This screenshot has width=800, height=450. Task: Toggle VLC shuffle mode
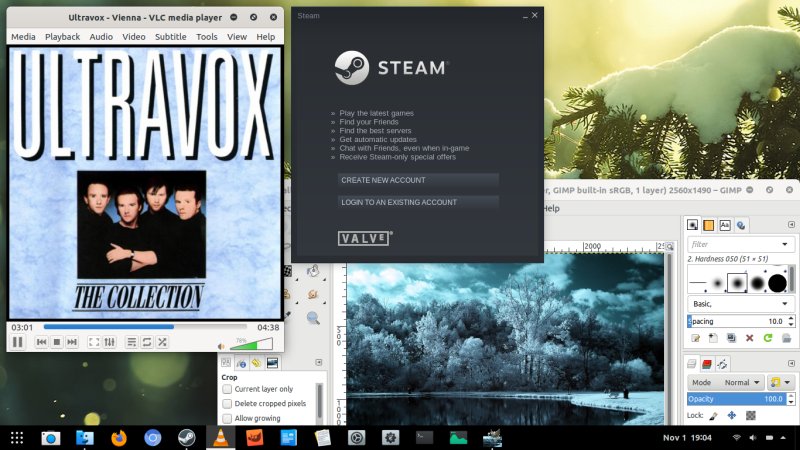[x=161, y=342]
